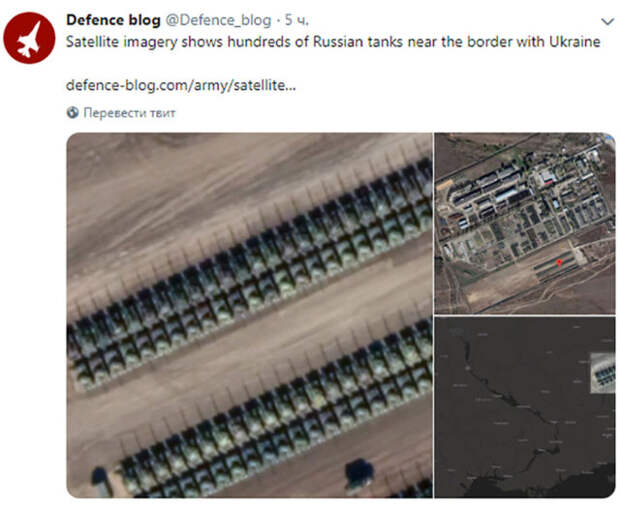
Task: Click the small tank inset on dark map
Action: [x=603, y=373]
